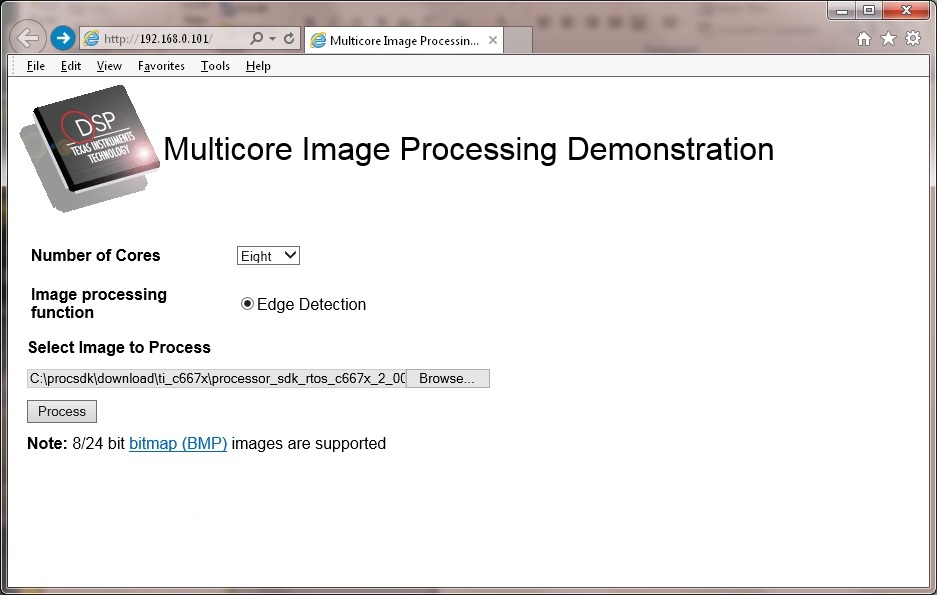The image size is (937, 595).
Task: Open the Favorites star panel
Action: click(888, 36)
